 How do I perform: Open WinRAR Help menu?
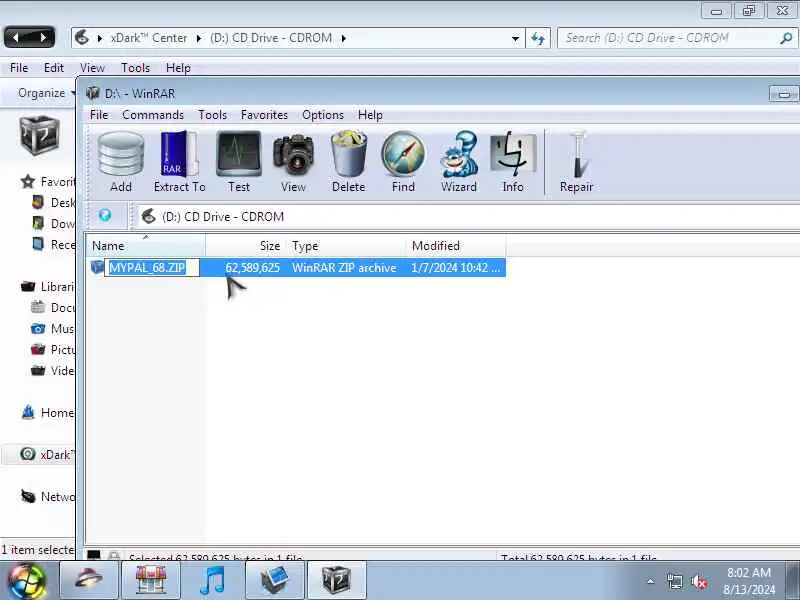click(370, 115)
